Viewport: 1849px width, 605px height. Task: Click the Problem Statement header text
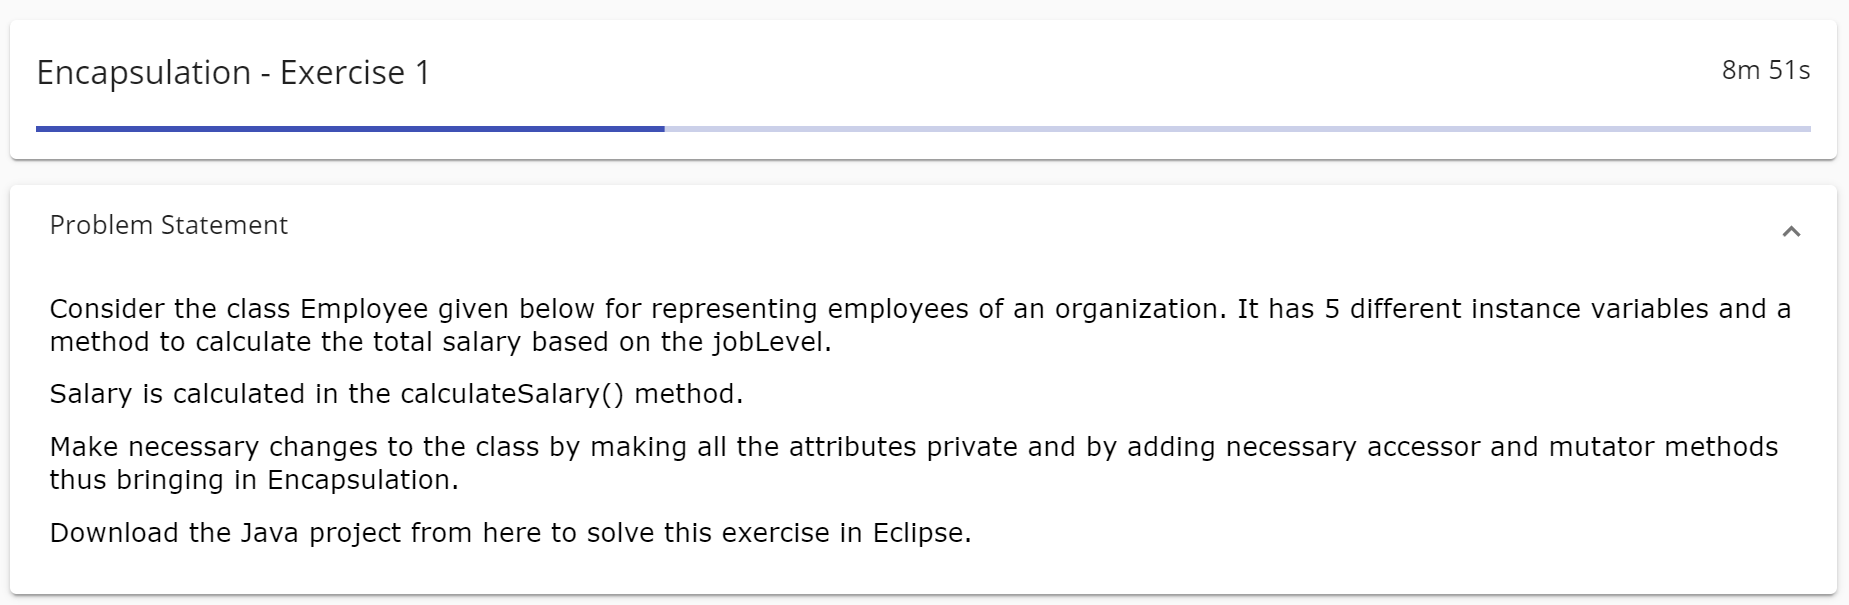[x=167, y=225]
